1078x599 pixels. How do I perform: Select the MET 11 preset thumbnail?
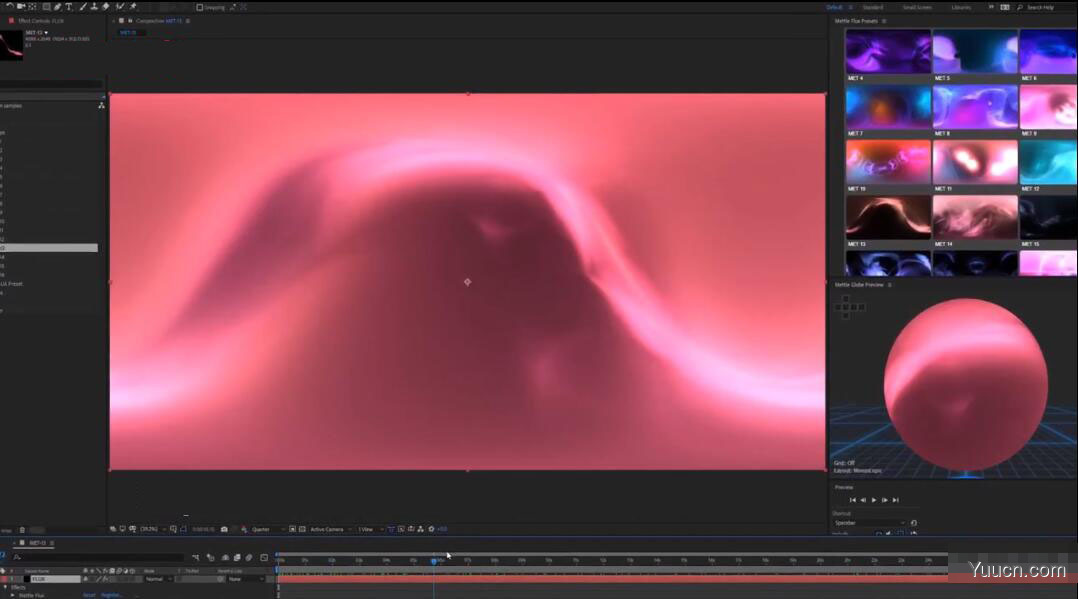tap(975, 162)
